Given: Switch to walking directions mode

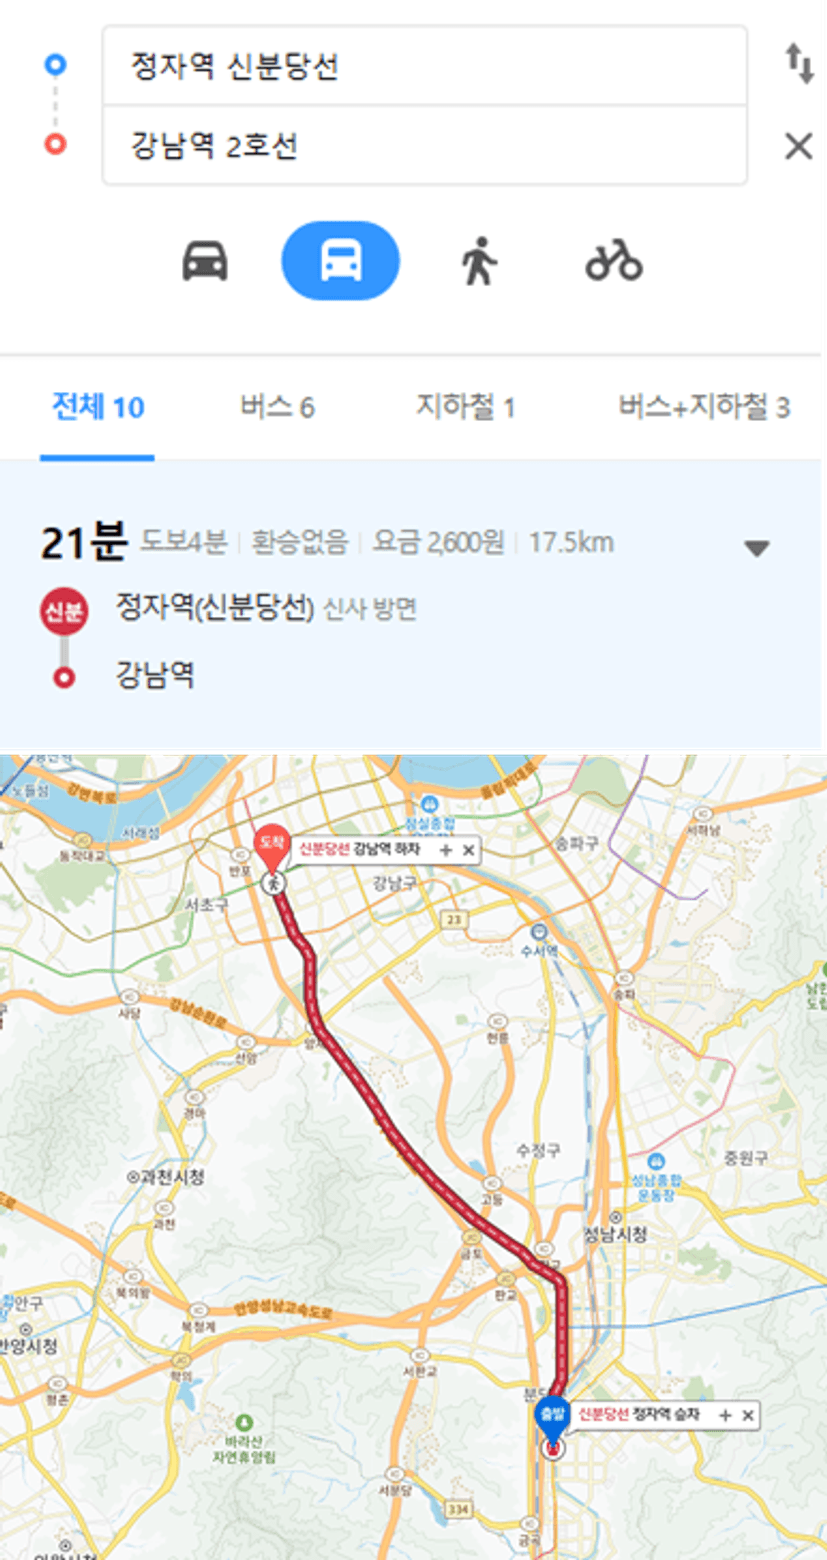Looking at the screenshot, I should 478,261.
